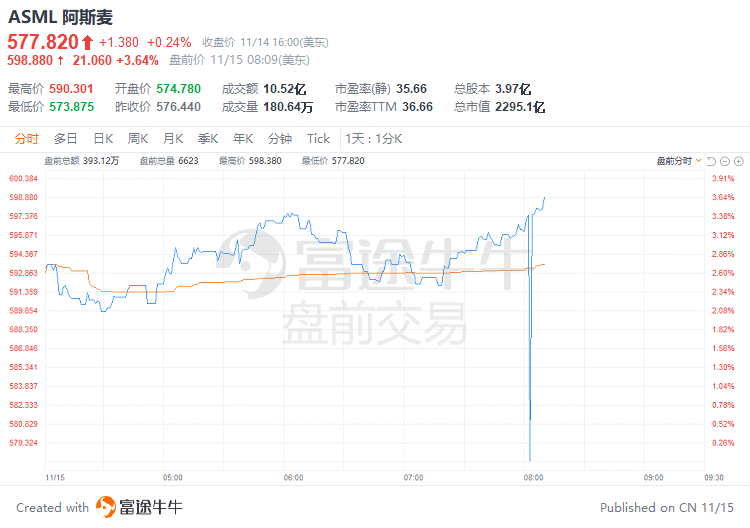
Task: Click the red up arrow beside 577.820
Action: coord(87,43)
